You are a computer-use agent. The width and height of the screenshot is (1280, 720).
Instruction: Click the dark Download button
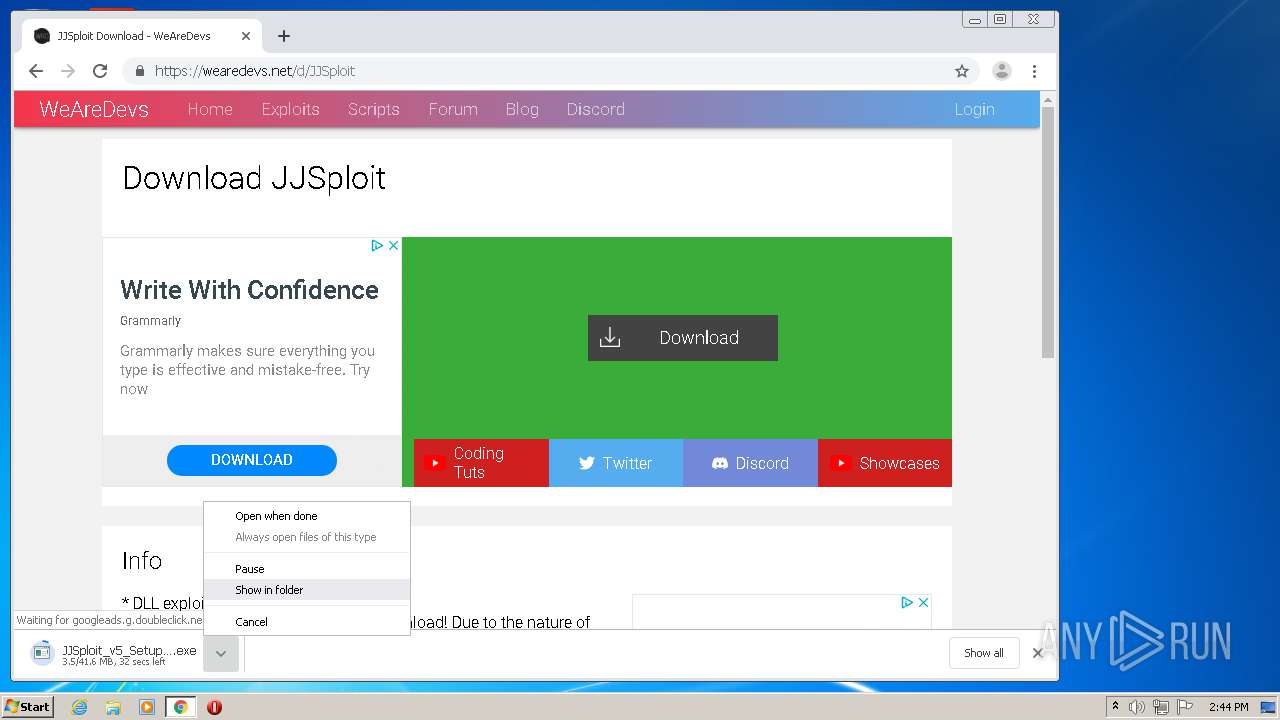pos(683,338)
